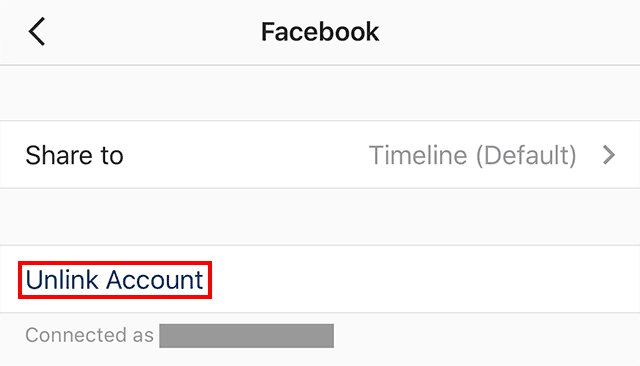Viewport: 640px width, 366px height.
Task: Go back using the header arrow
Action: coord(36,31)
